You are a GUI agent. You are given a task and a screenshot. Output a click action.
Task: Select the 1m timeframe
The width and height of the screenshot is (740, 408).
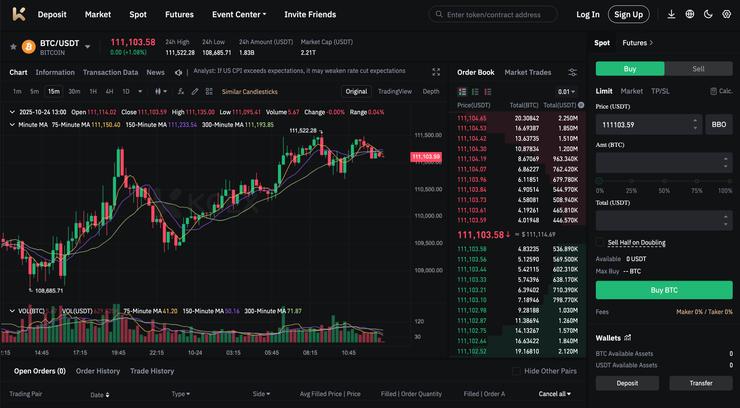tap(17, 92)
